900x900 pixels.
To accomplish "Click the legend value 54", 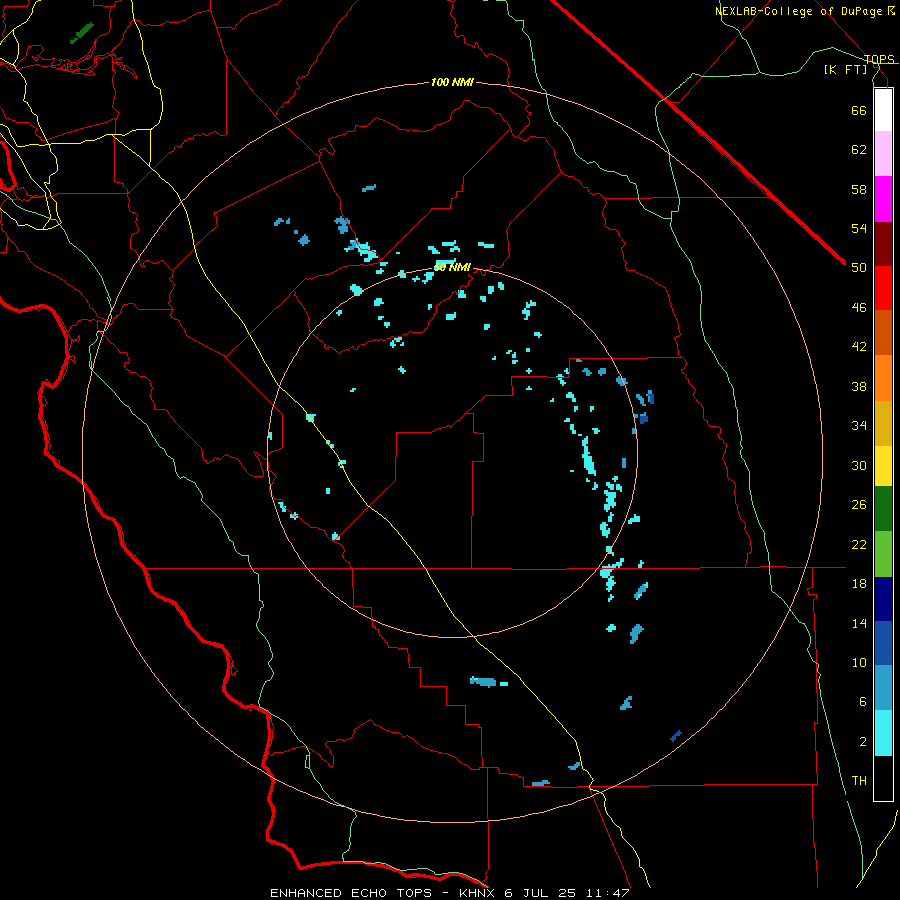I will (859, 228).
